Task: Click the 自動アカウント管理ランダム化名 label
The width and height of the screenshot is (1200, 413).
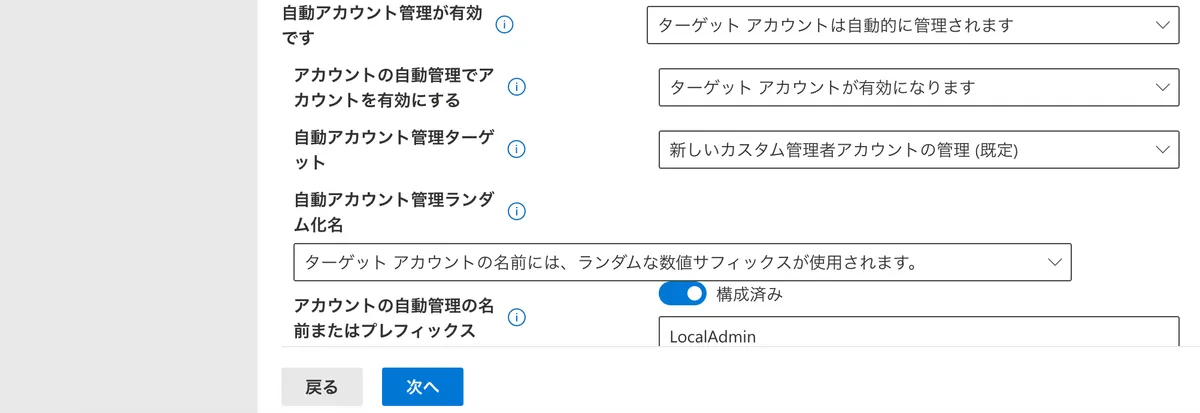Action: click(392, 211)
